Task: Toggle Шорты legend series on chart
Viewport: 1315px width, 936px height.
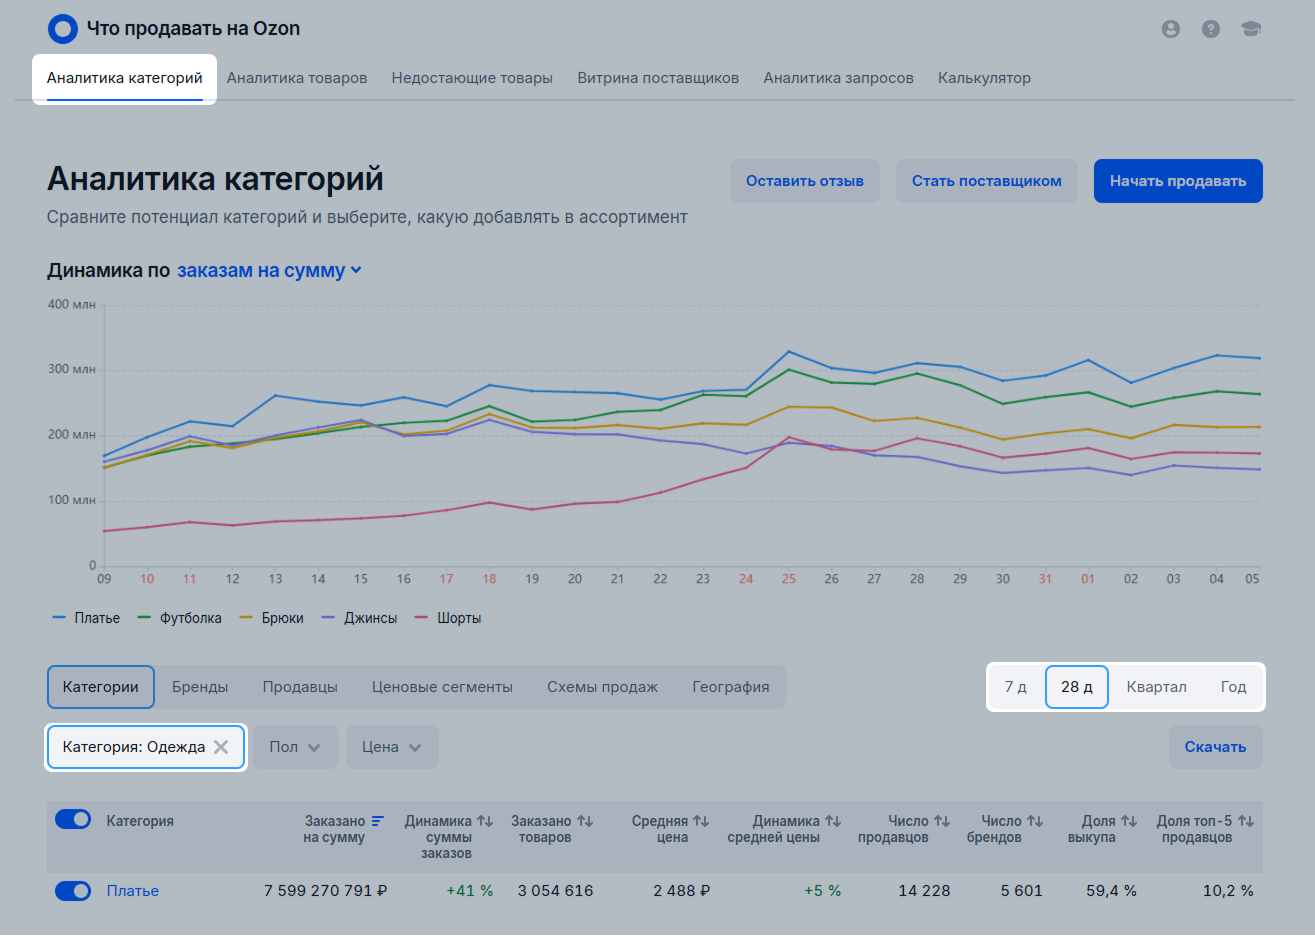Action: (x=448, y=618)
